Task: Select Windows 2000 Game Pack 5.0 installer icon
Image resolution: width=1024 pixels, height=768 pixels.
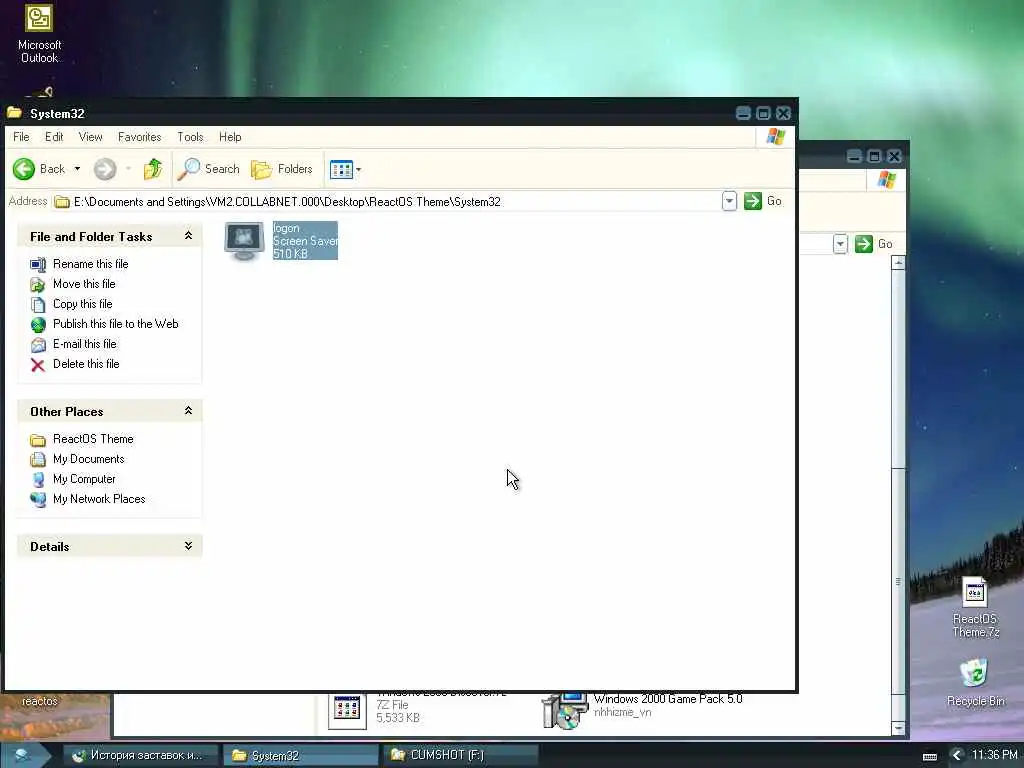Action: tap(566, 711)
